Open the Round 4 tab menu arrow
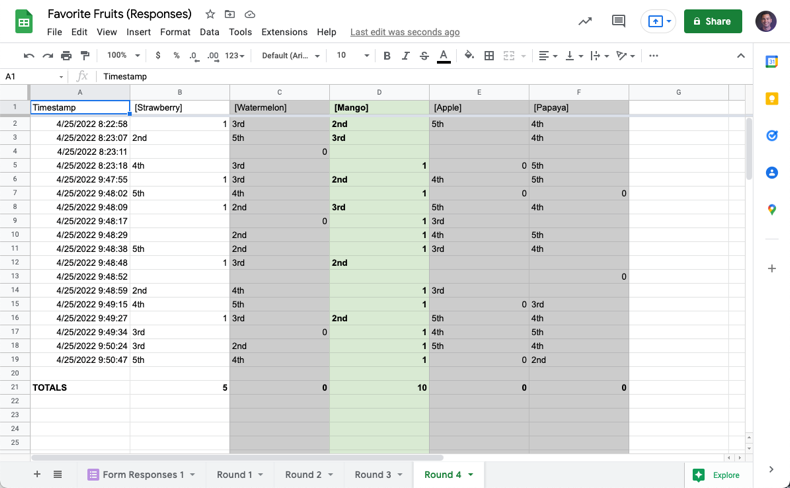Viewport: 790px width, 488px height. [471, 474]
